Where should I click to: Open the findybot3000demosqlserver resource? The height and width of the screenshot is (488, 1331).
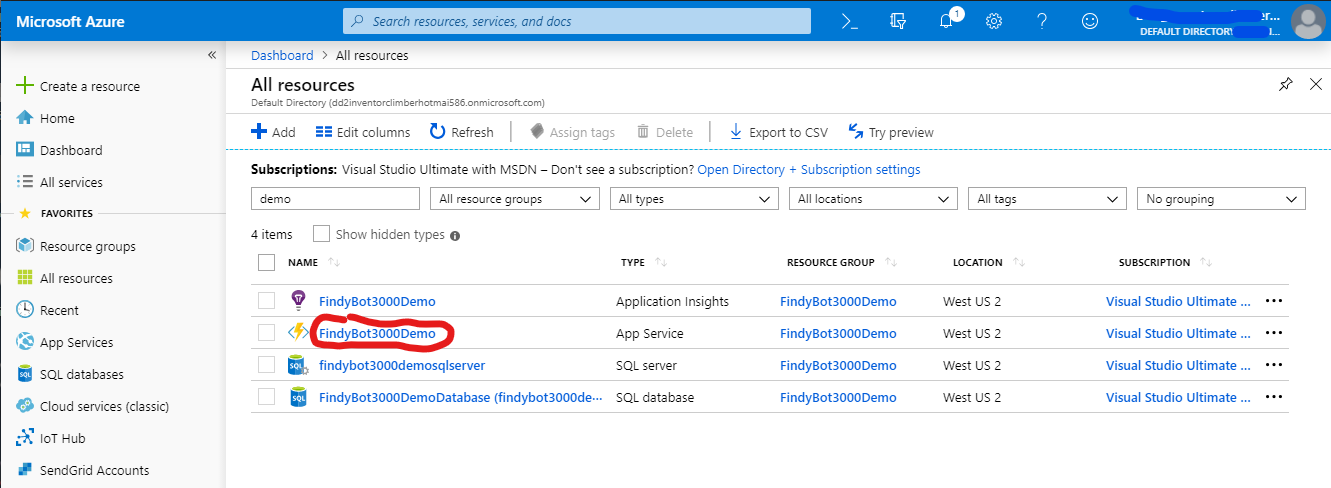pos(402,365)
